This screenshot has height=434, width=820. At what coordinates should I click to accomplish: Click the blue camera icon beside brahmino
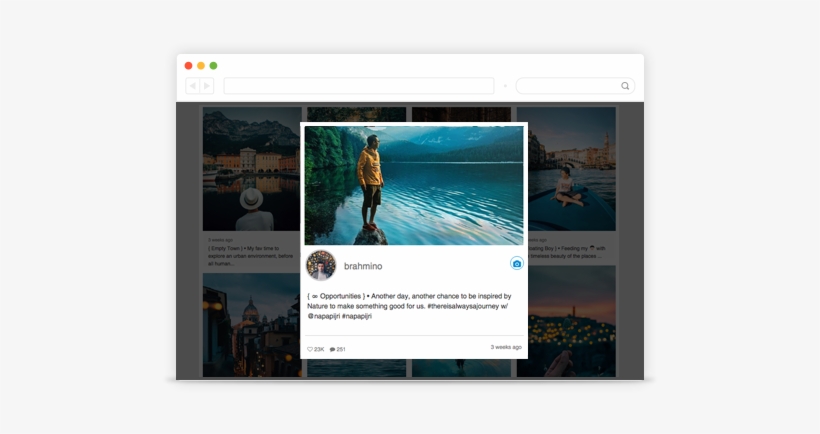pyautogui.click(x=517, y=264)
